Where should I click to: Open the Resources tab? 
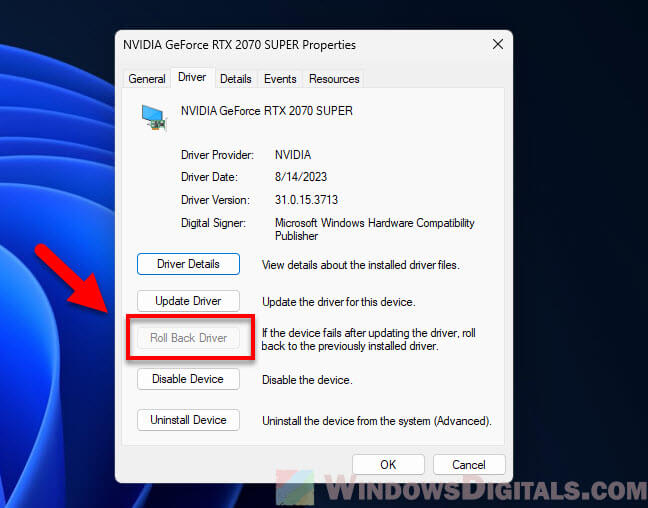click(x=334, y=79)
